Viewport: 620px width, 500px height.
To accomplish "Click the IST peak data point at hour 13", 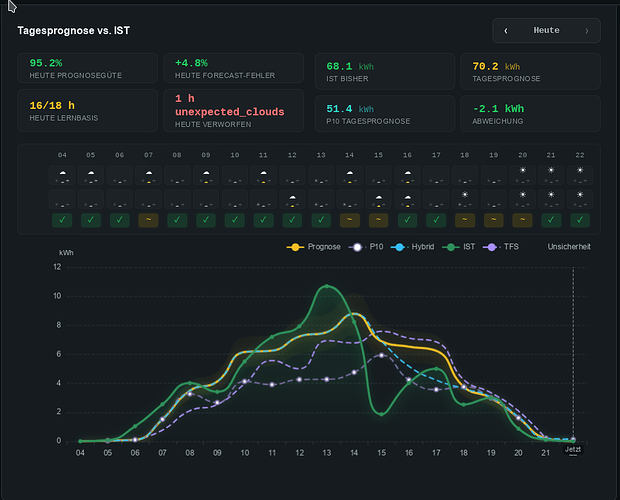I will tap(327, 286).
